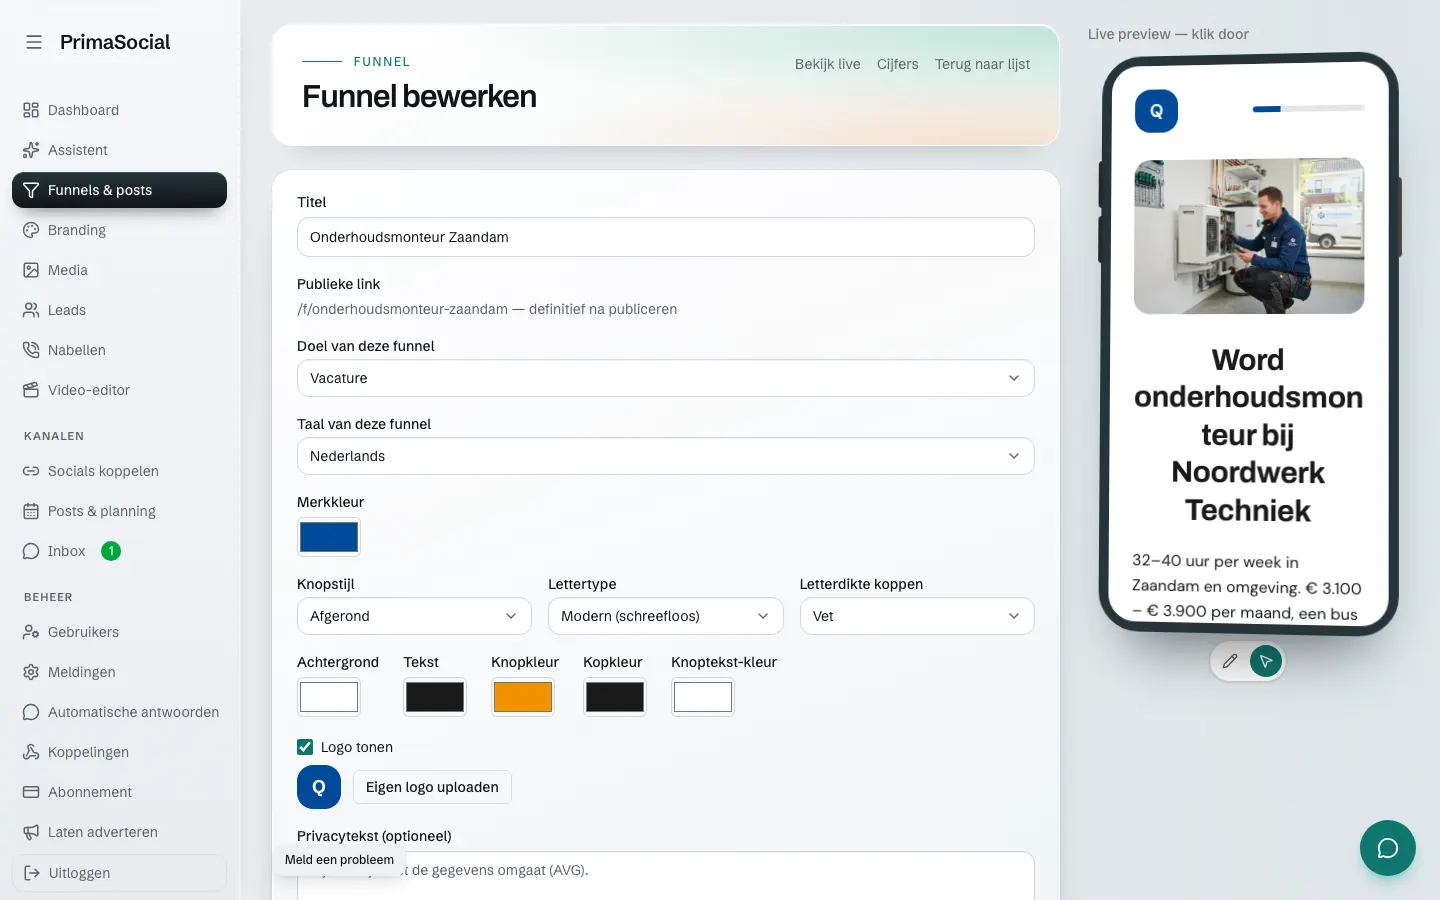Image resolution: width=1440 pixels, height=900 pixels.
Task: Open the Letterdikte koppen dropdown
Action: point(917,616)
